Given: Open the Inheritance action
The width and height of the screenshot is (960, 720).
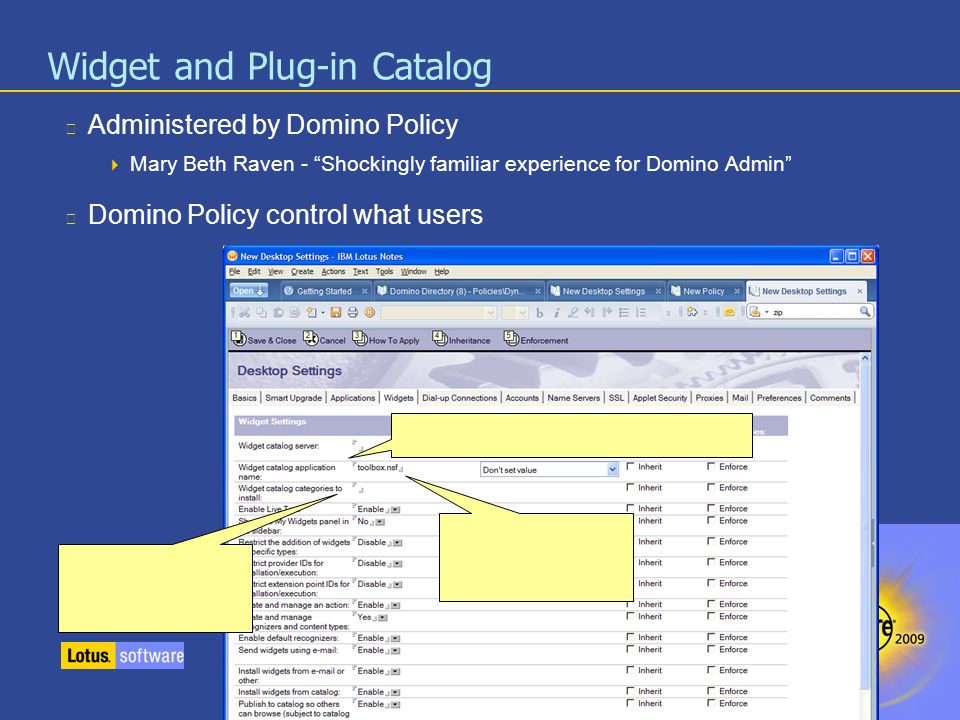Looking at the screenshot, I should point(462,339).
